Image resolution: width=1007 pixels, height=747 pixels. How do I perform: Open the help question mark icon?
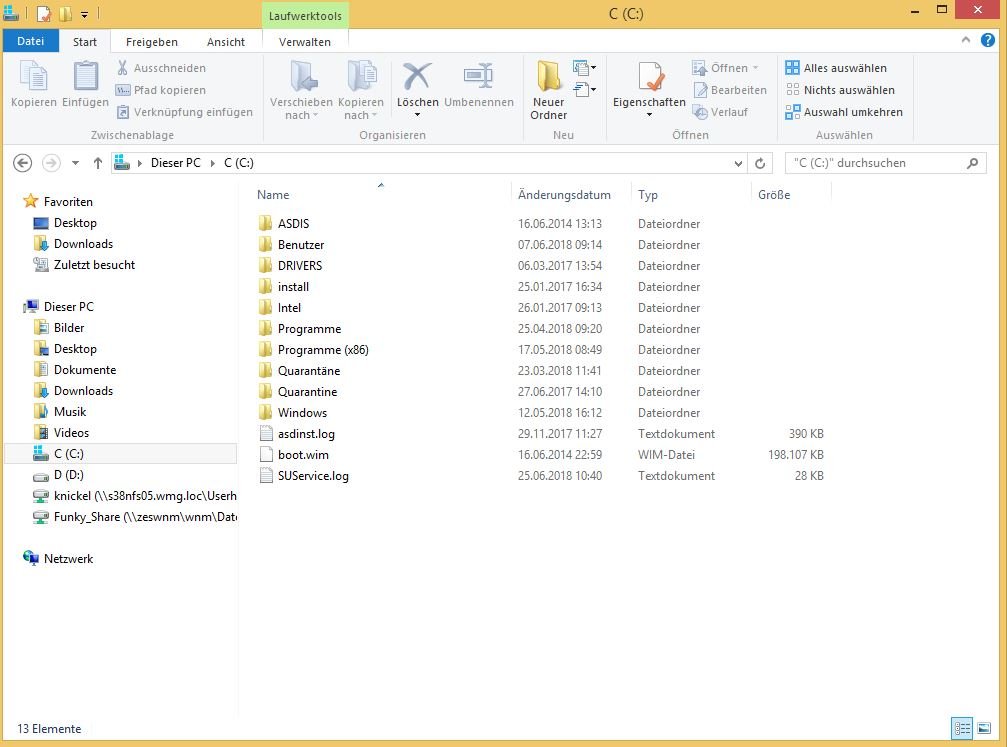(988, 40)
